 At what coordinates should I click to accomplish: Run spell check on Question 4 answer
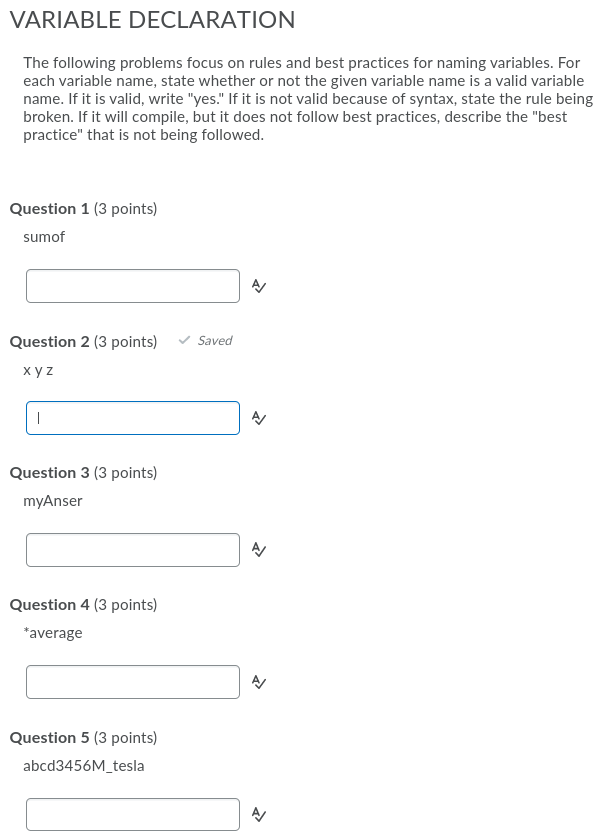coord(257,681)
